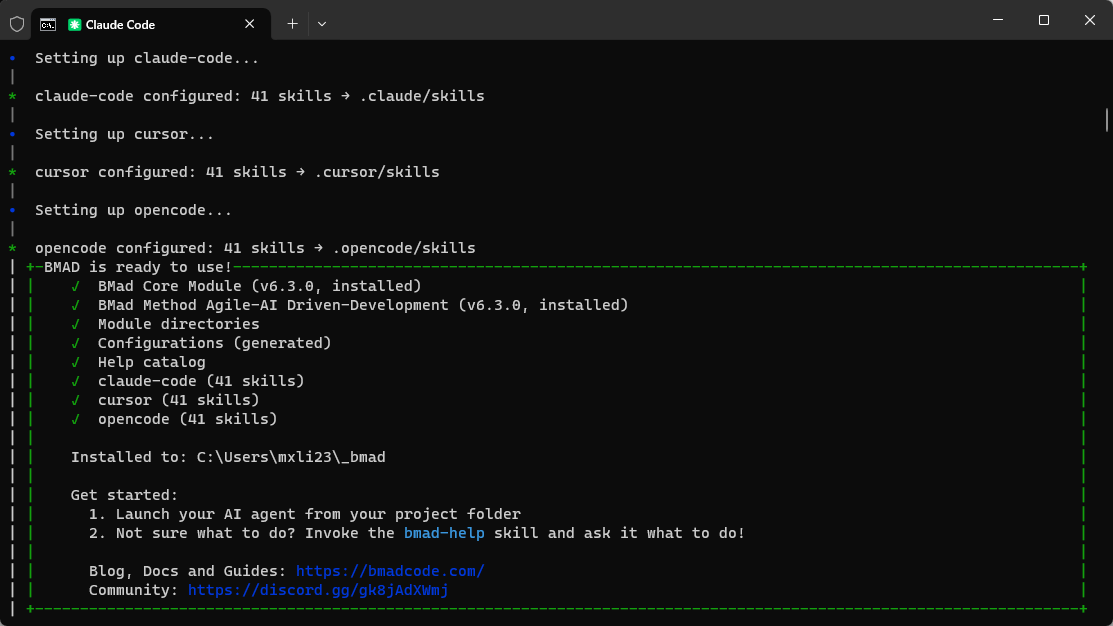
Task: Click the 'BMad Core Module (v6.3.0, installed)' line
Action: click(259, 286)
